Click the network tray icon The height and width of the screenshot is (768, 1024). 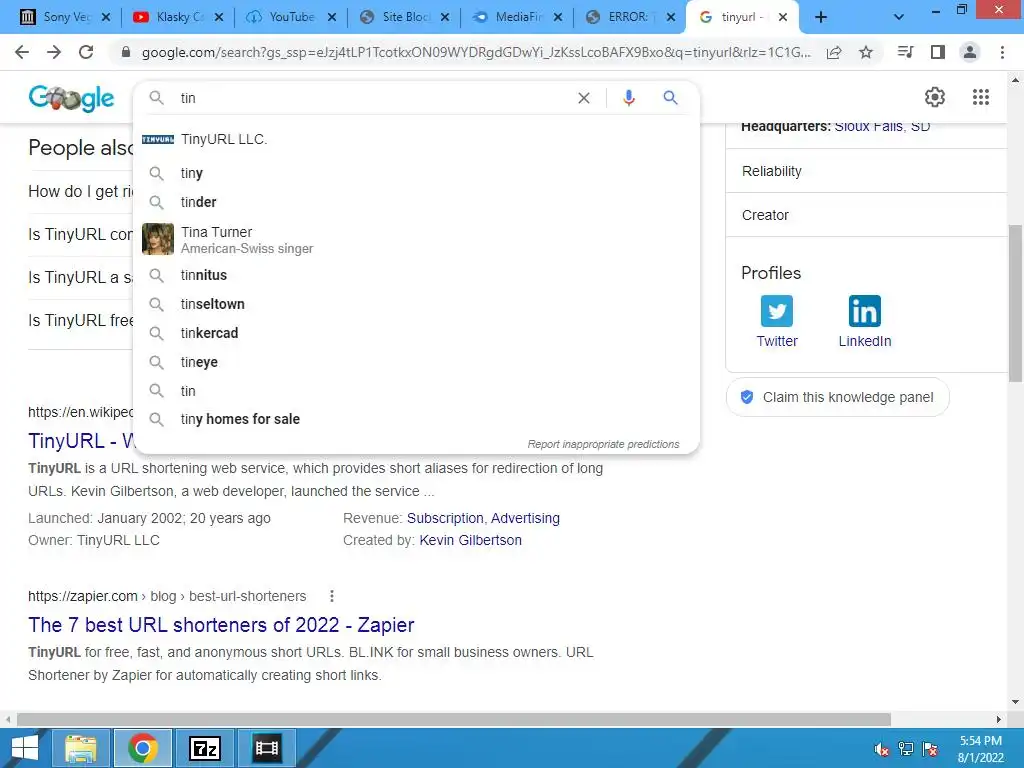[x=906, y=749]
